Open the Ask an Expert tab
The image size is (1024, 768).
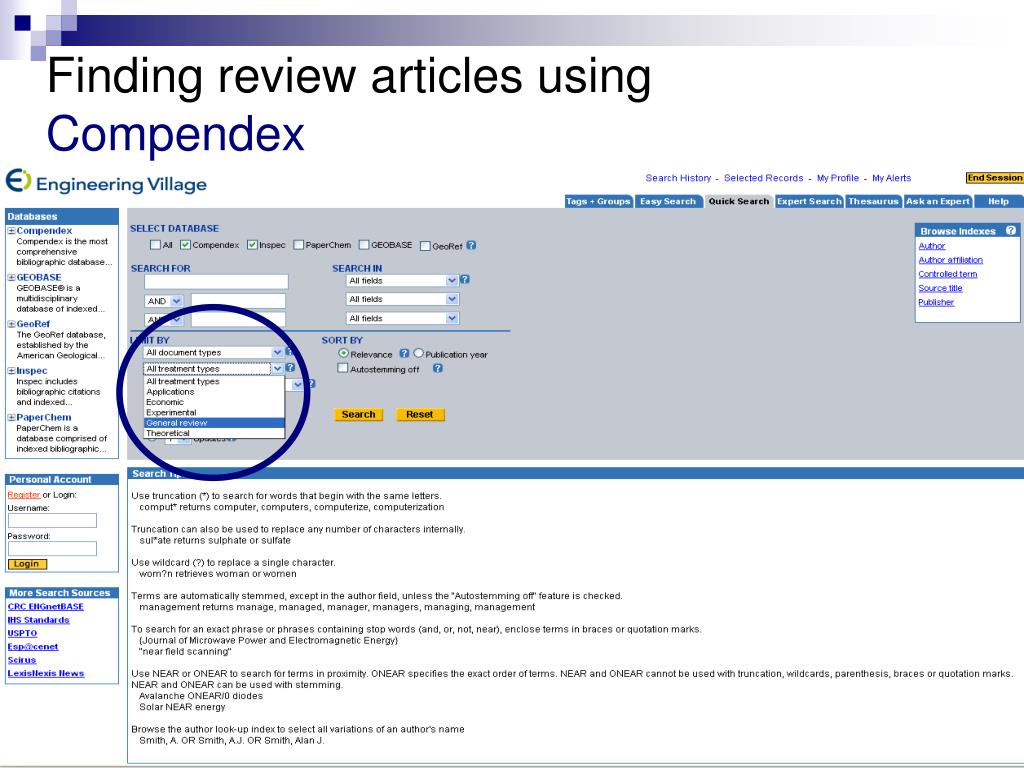[x=938, y=201]
